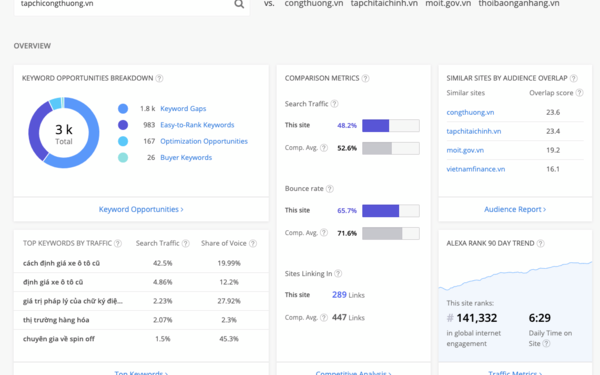Open help icon beside Overlap score

pos(579,93)
